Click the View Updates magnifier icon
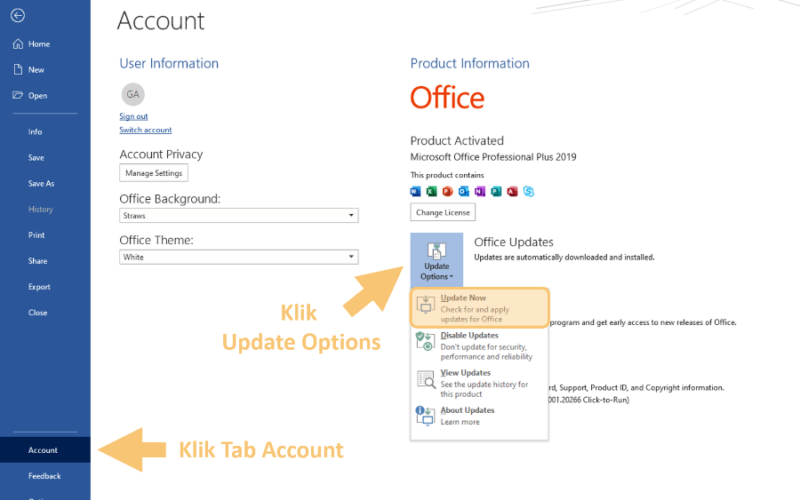 tap(426, 380)
